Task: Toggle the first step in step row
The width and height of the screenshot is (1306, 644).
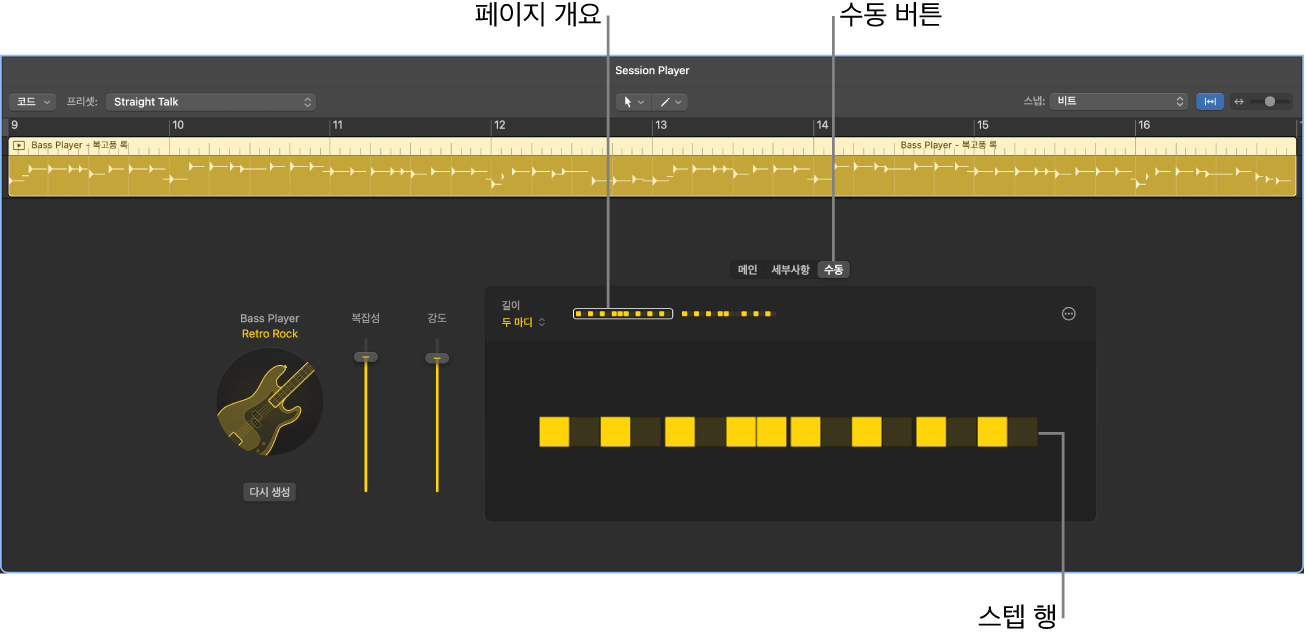Action: [x=554, y=432]
